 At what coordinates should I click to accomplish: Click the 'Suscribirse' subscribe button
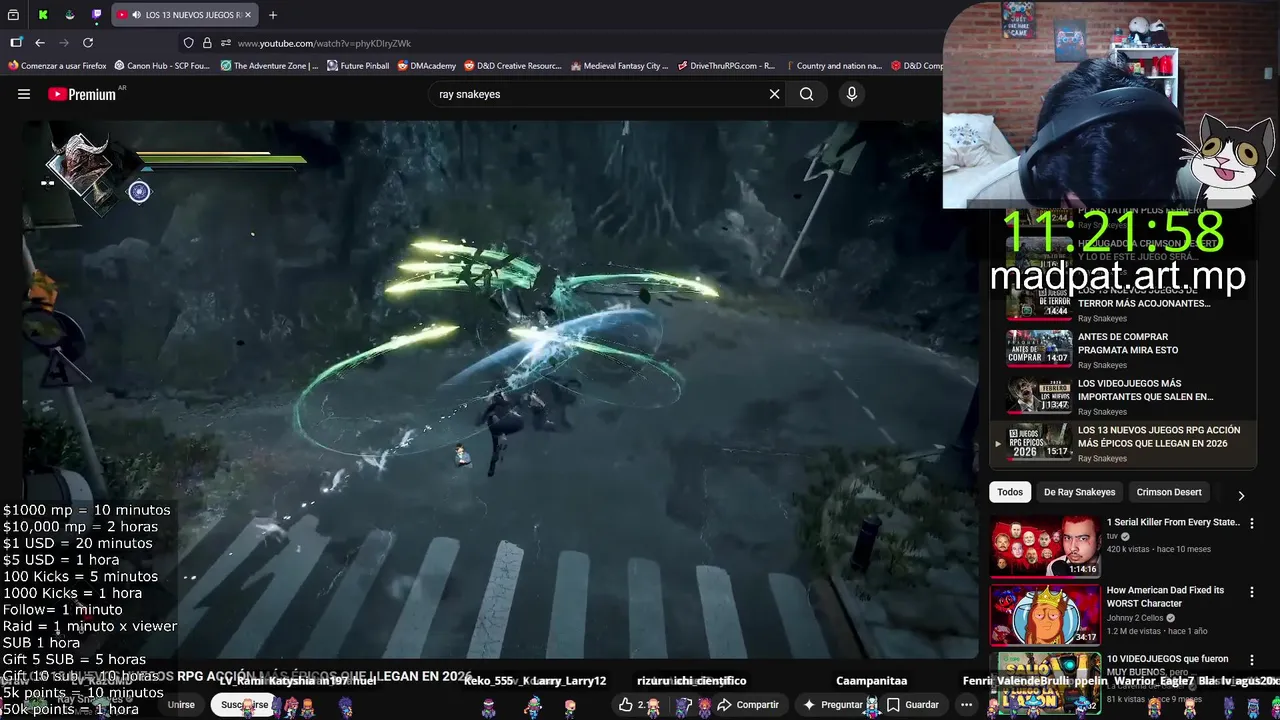coord(245,705)
